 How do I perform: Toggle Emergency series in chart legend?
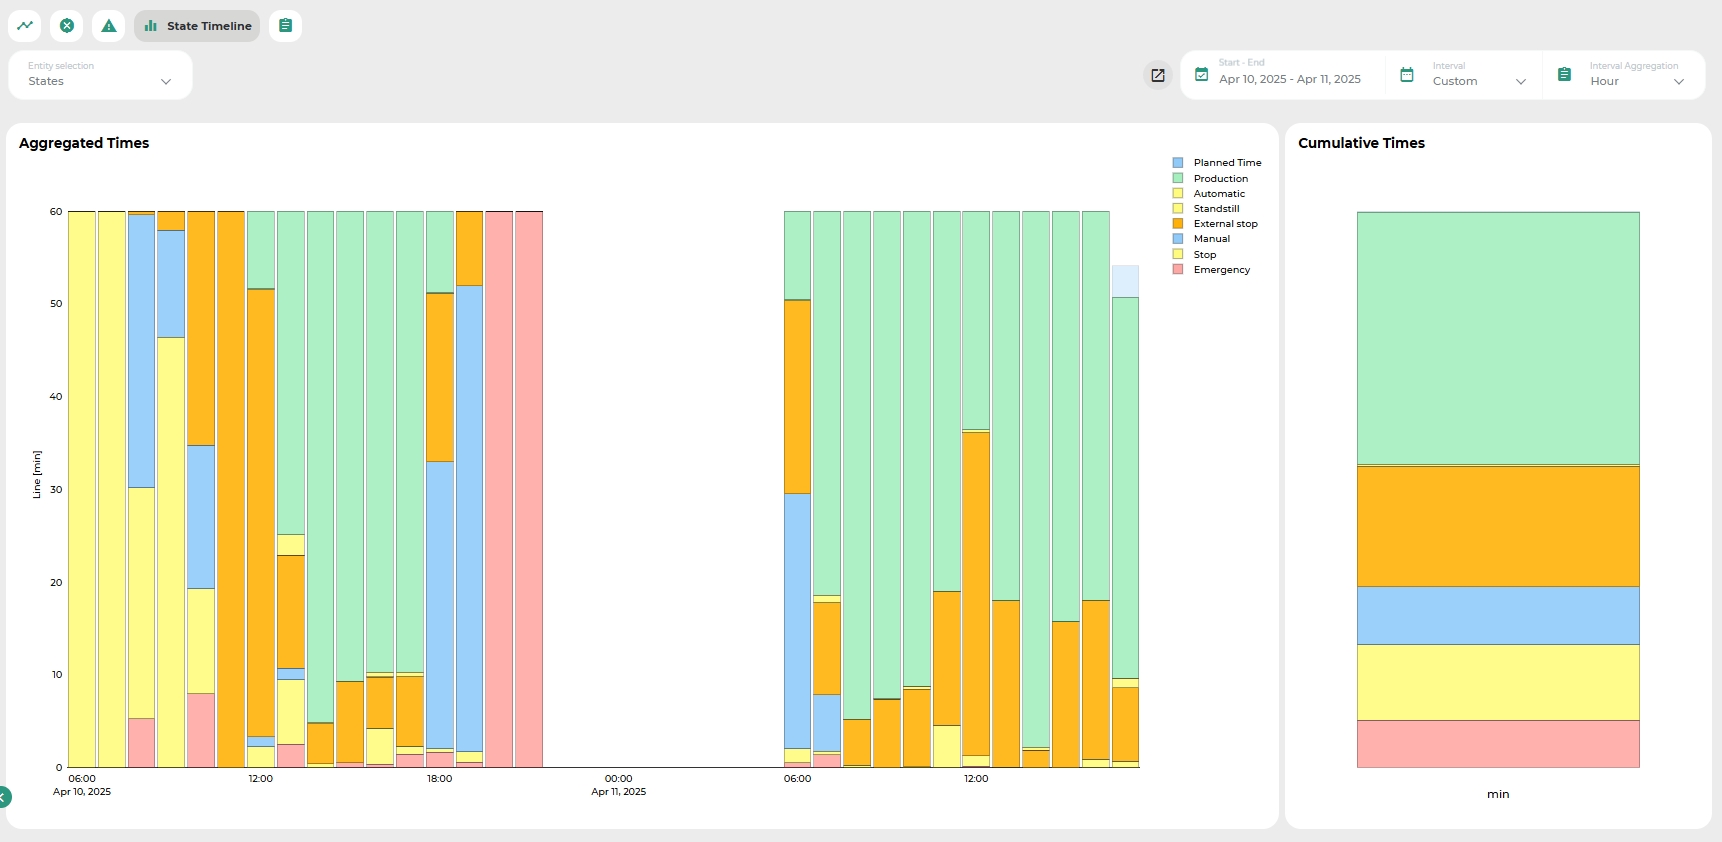(1221, 270)
